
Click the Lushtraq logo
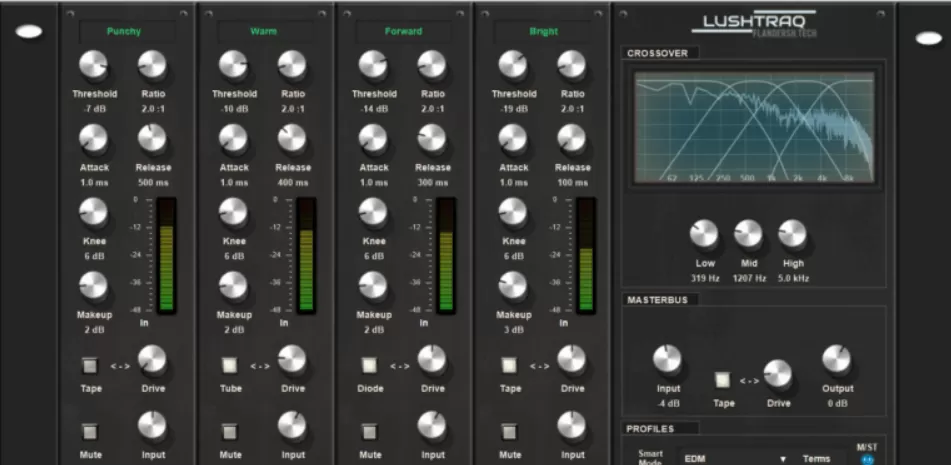click(754, 25)
